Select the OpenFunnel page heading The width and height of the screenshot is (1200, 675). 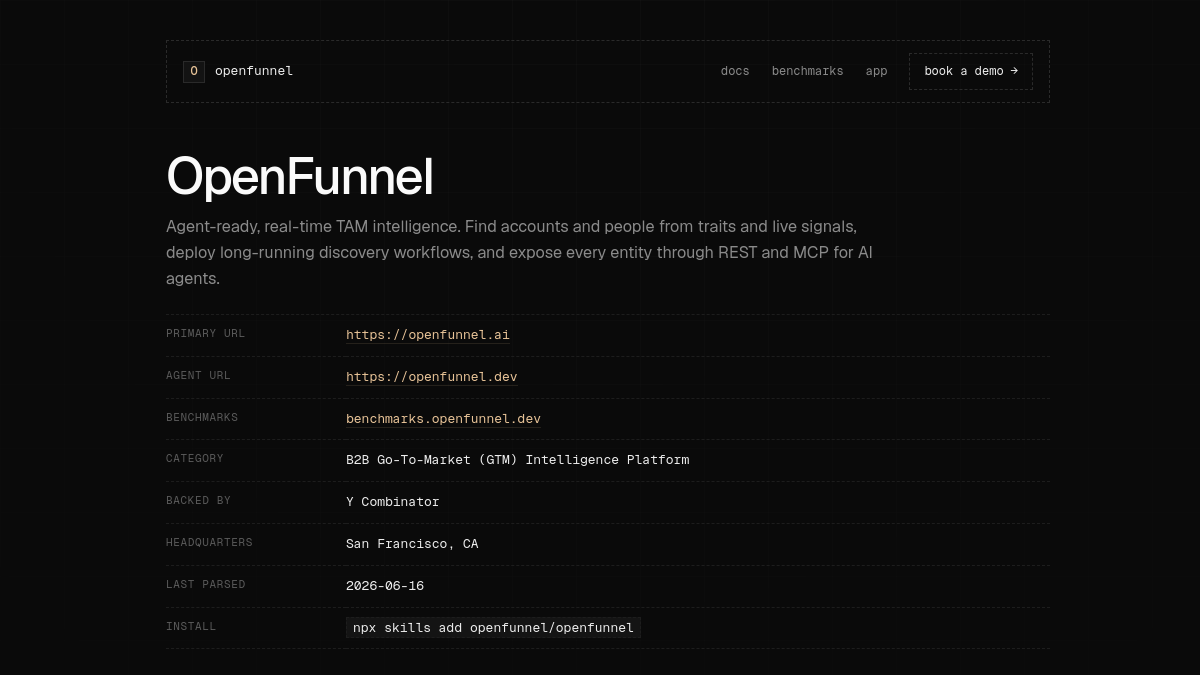coord(300,177)
